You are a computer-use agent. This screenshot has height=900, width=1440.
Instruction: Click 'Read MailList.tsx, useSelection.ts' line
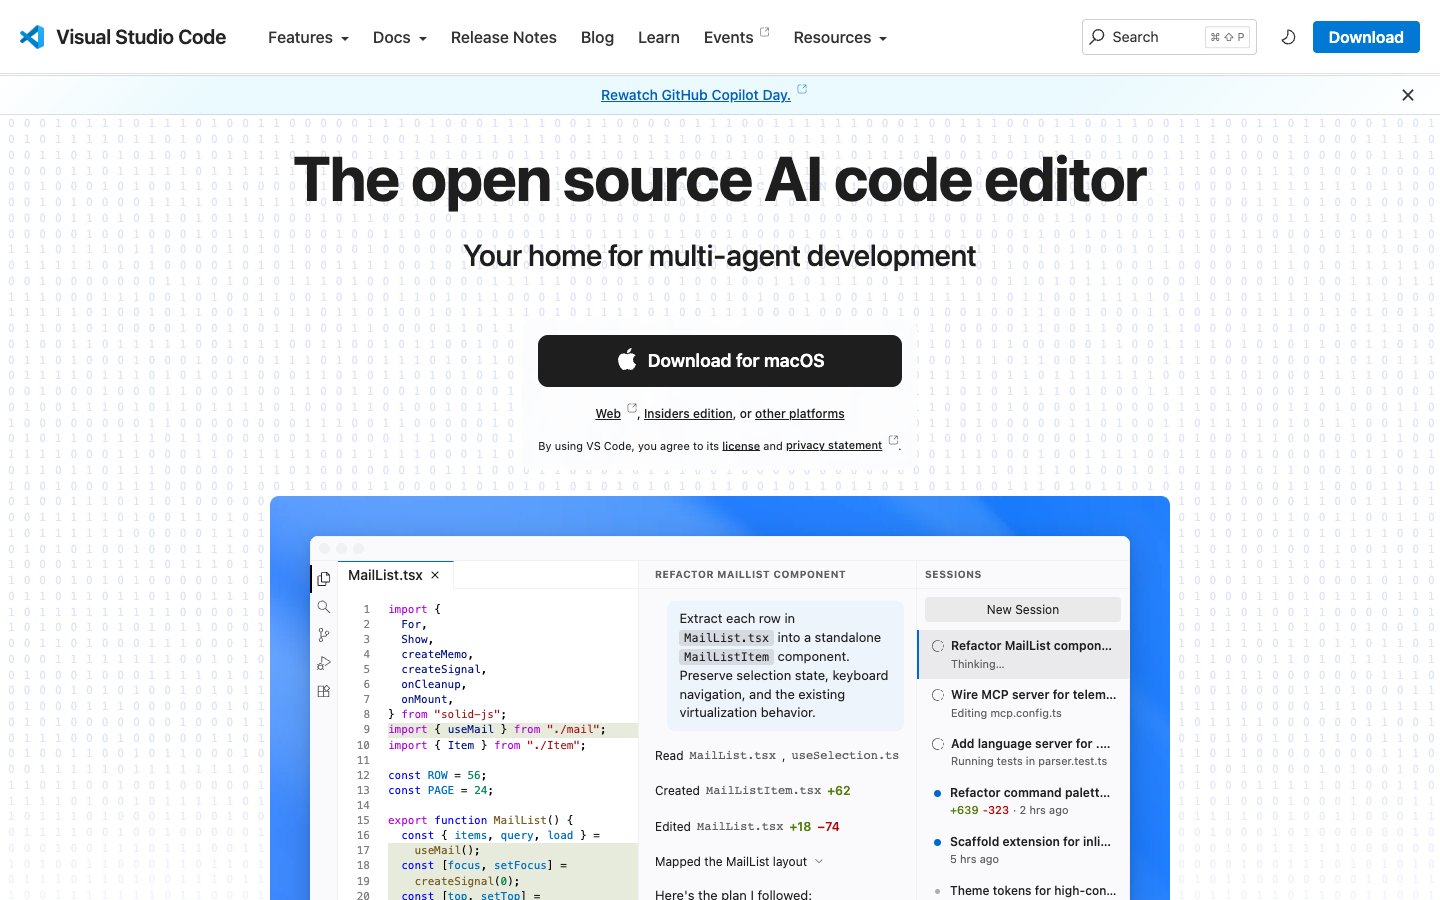click(777, 756)
